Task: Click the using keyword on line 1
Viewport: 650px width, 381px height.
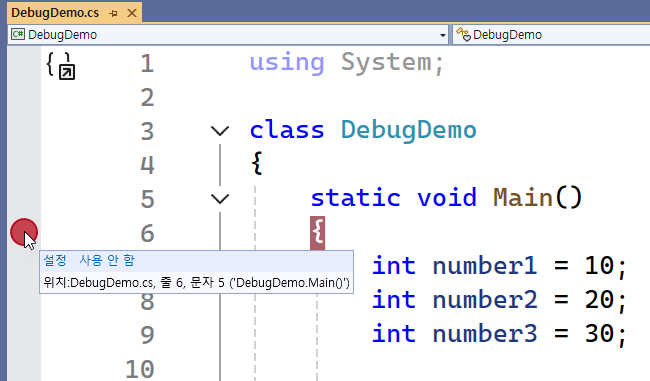Action: click(x=286, y=63)
